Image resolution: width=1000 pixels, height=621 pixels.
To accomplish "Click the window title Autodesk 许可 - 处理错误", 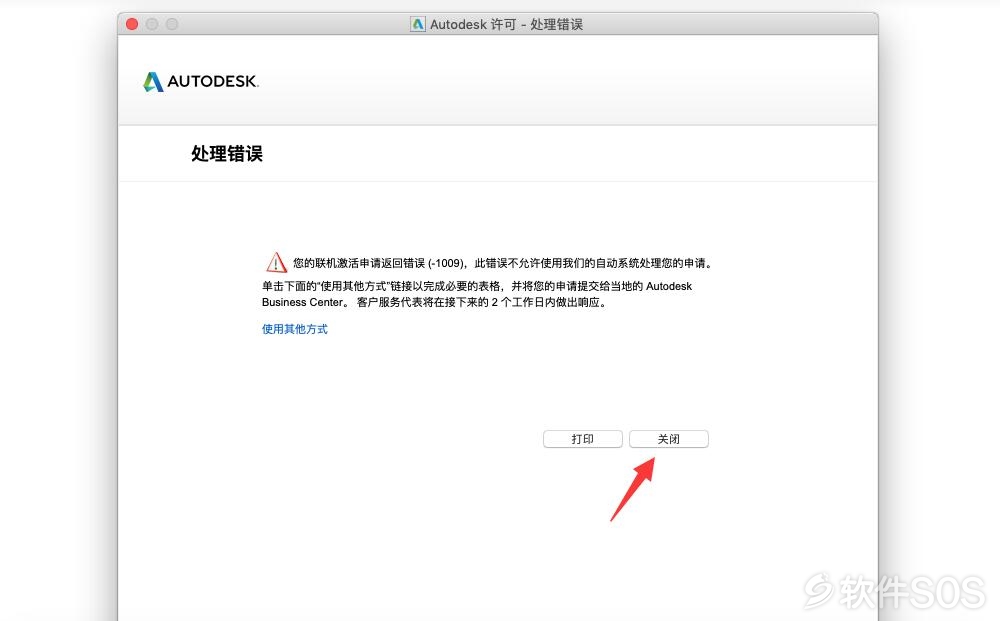I will [506, 24].
